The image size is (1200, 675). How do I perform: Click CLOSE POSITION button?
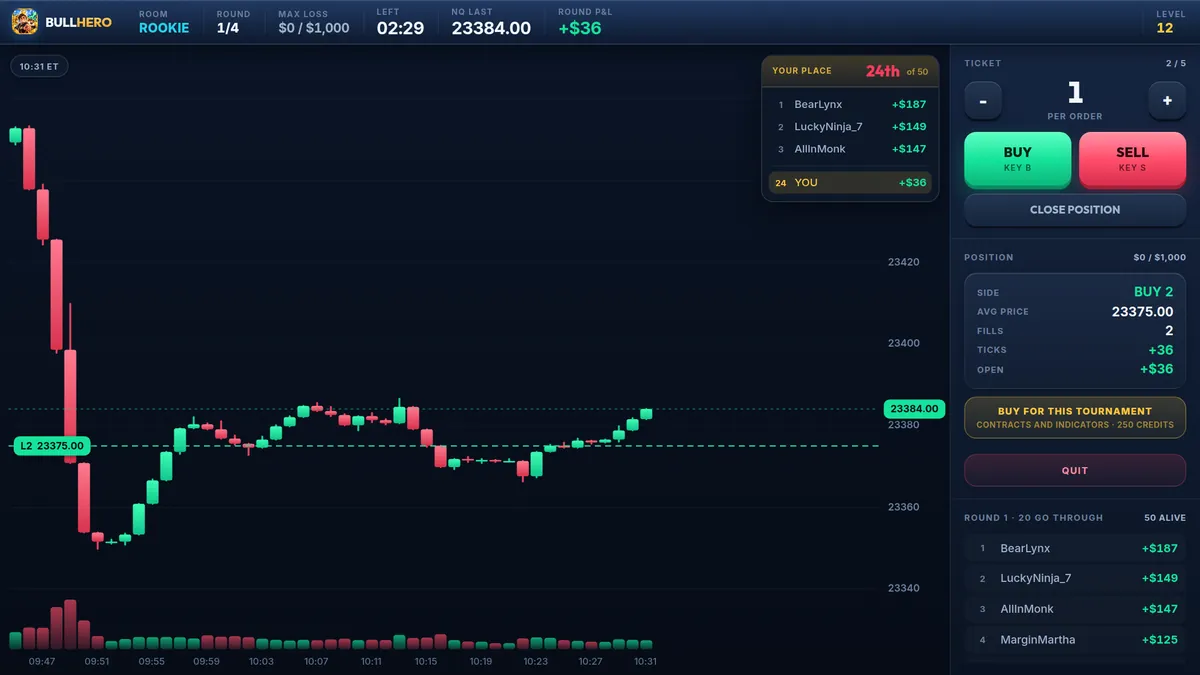pos(1075,210)
